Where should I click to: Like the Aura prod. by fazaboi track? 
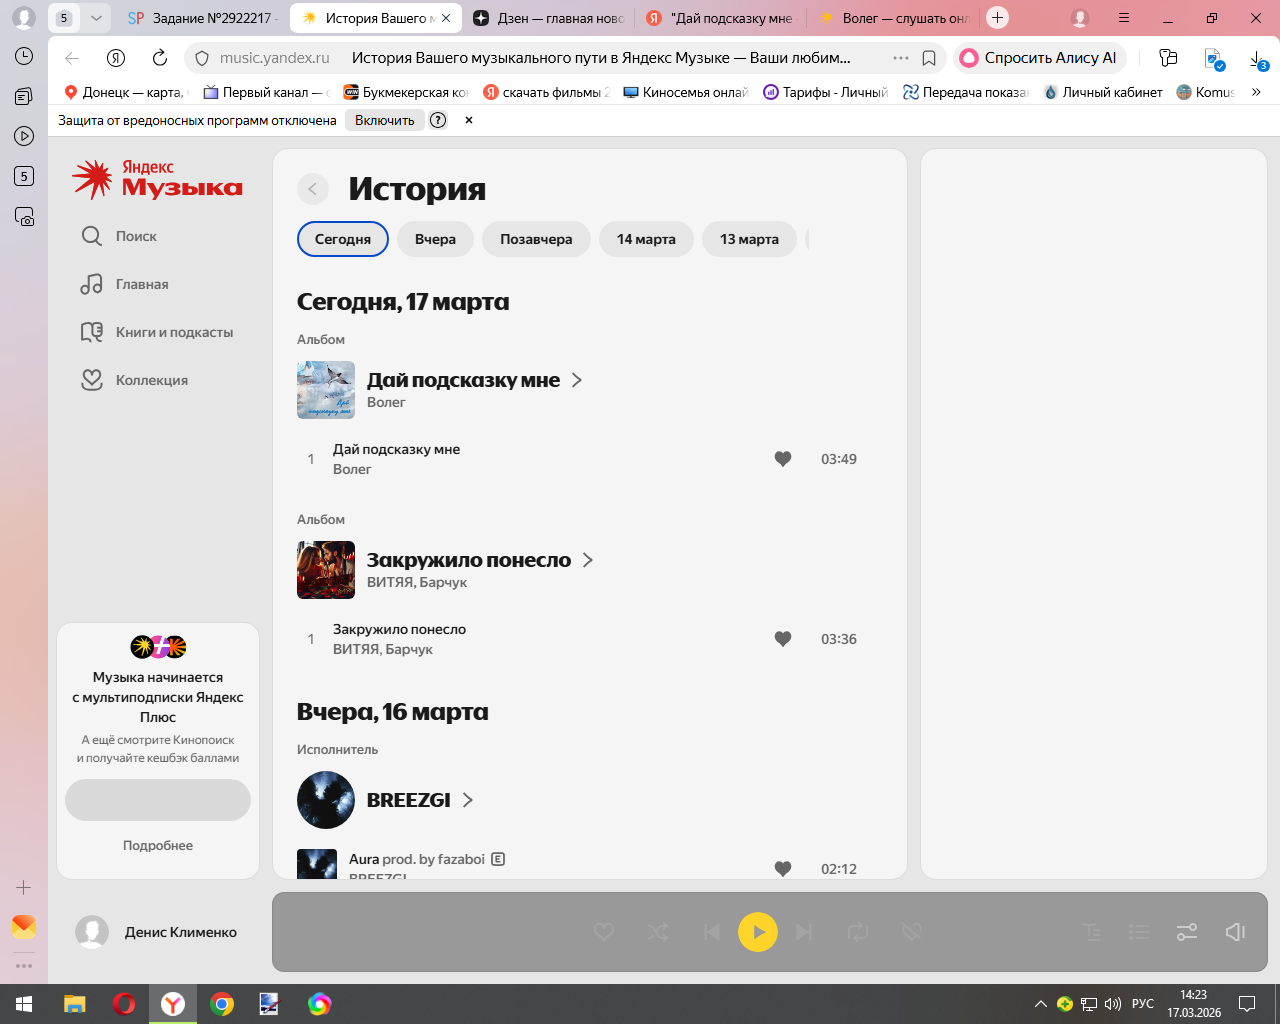pos(783,868)
